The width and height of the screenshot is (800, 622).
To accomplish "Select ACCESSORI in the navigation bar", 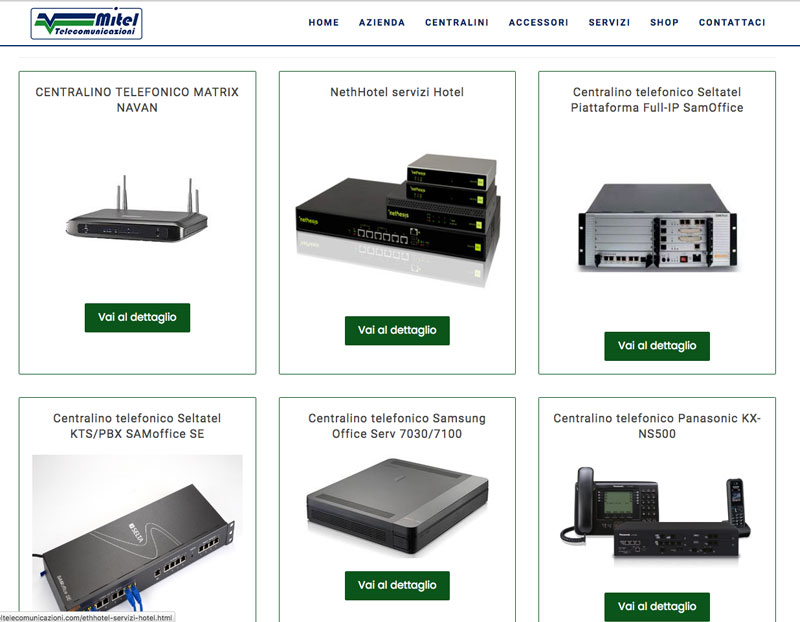I will [x=538, y=22].
